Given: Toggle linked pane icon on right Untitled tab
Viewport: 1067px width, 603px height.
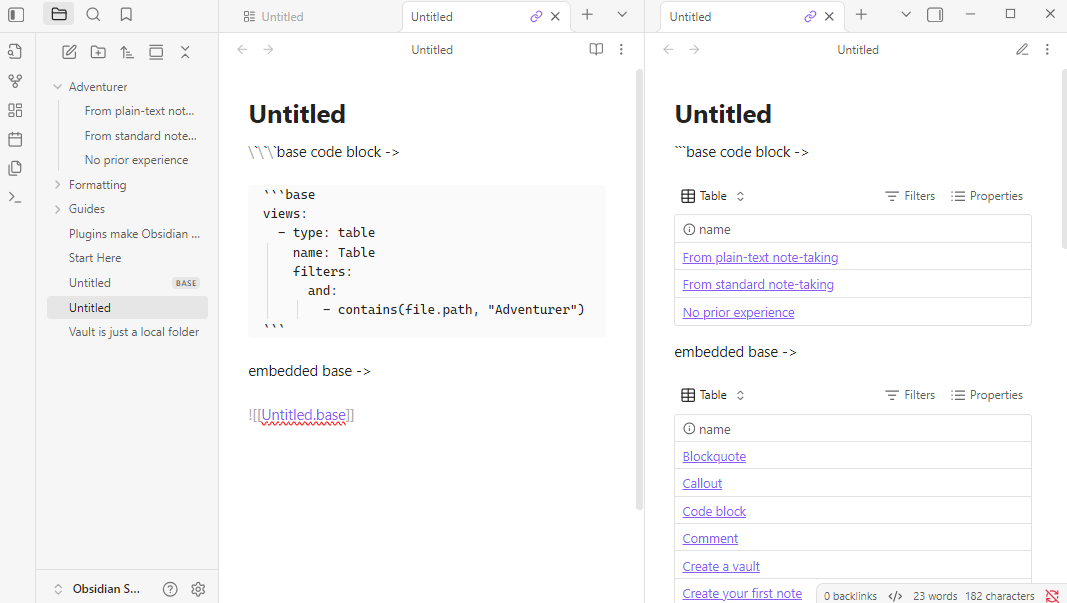Looking at the screenshot, I should (810, 16).
